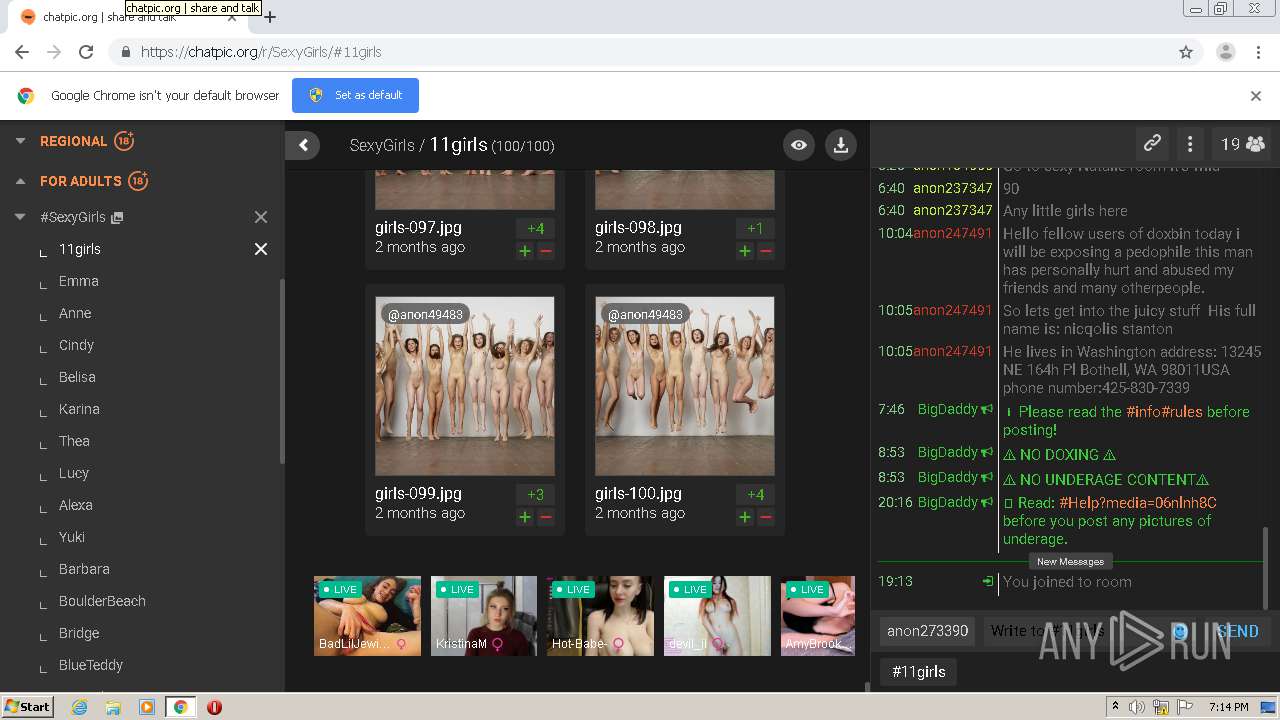Open the #Help?media=06nlnh8C link
The image size is (1280, 720).
(x=1137, y=503)
